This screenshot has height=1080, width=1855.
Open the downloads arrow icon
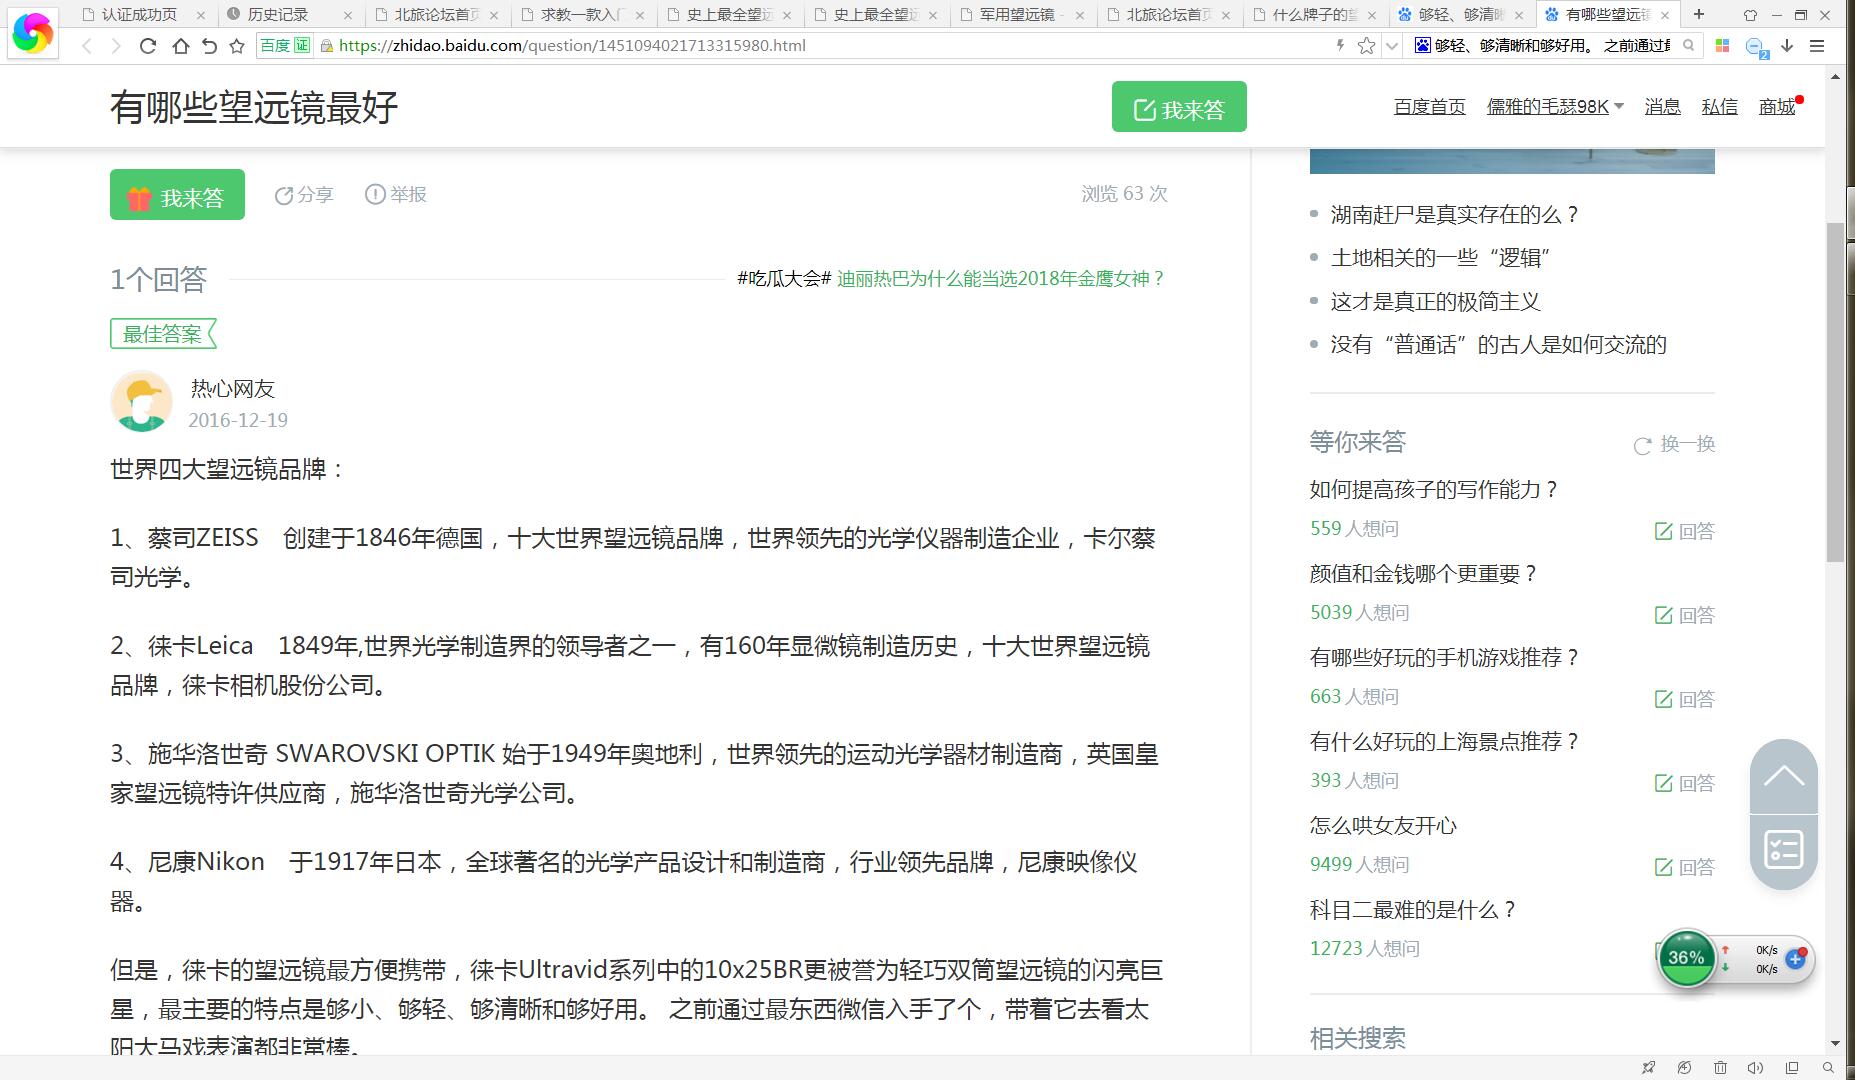1787,46
